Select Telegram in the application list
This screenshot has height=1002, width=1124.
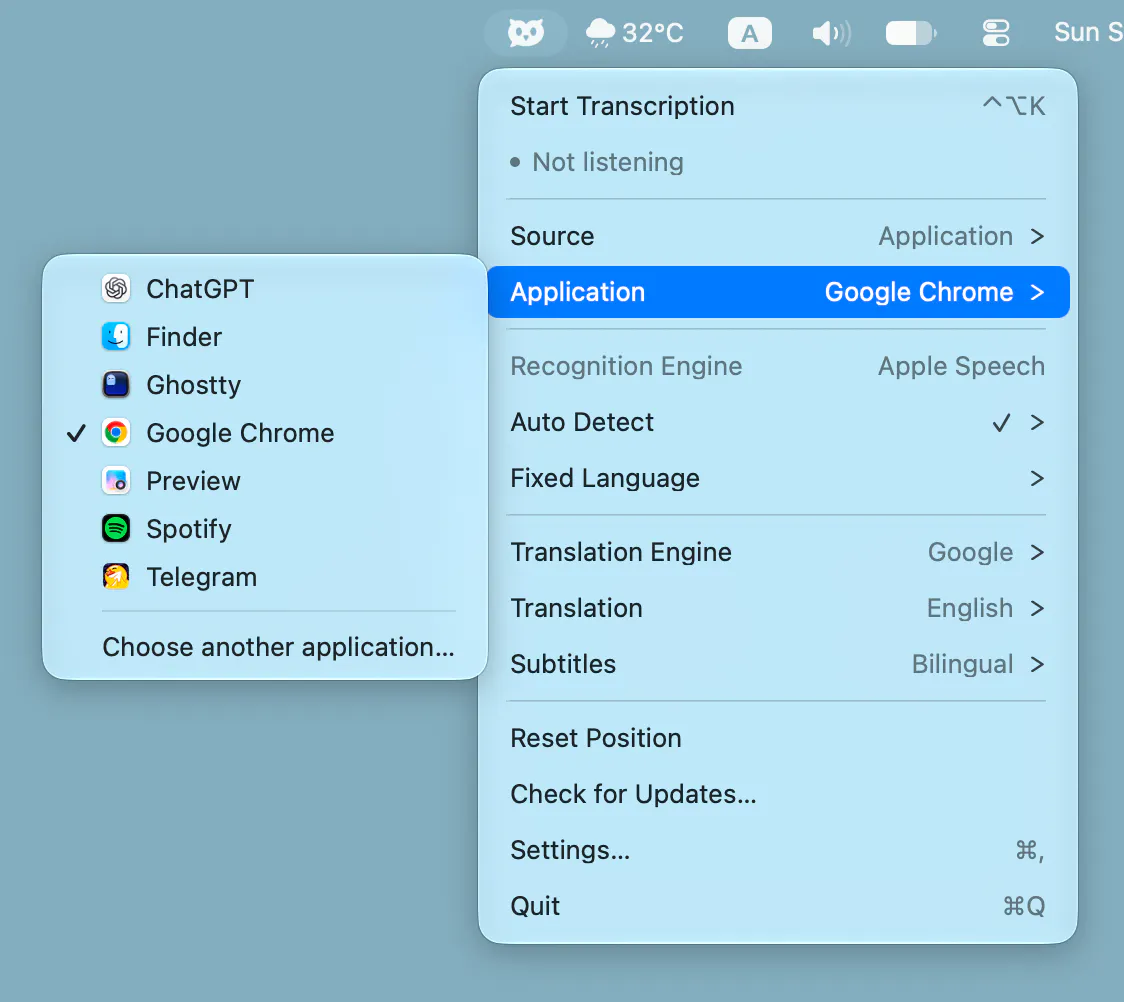(265, 577)
